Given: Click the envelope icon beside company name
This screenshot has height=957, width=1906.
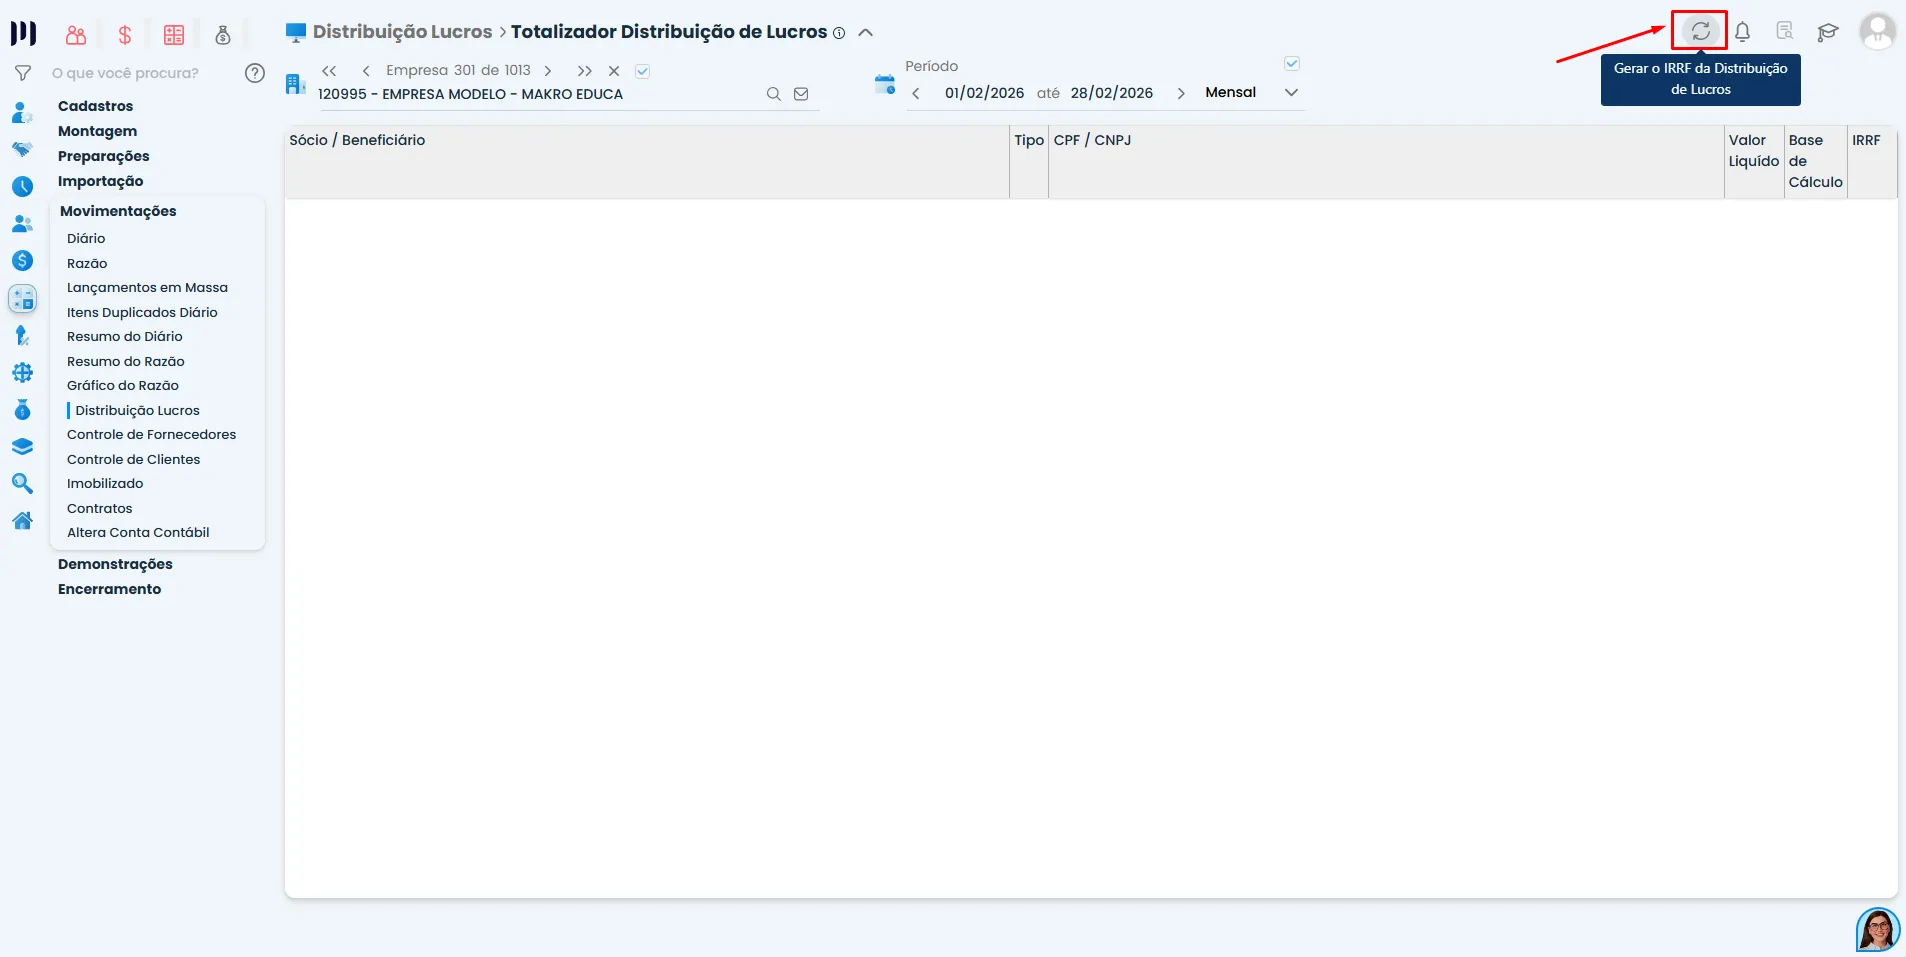Looking at the screenshot, I should click(801, 94).
